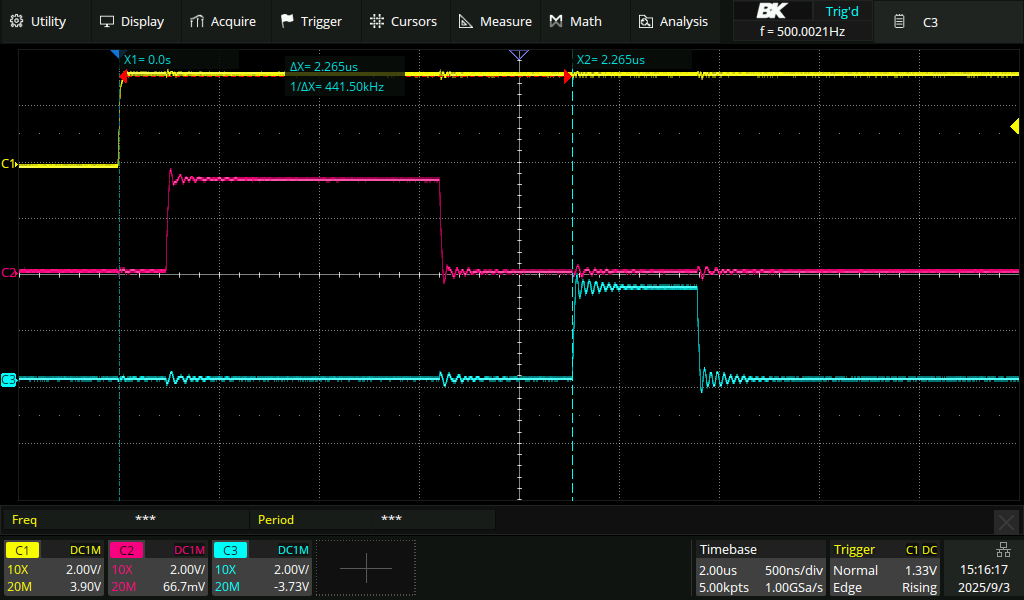Open the Measure menu

(x=495, y=22)
